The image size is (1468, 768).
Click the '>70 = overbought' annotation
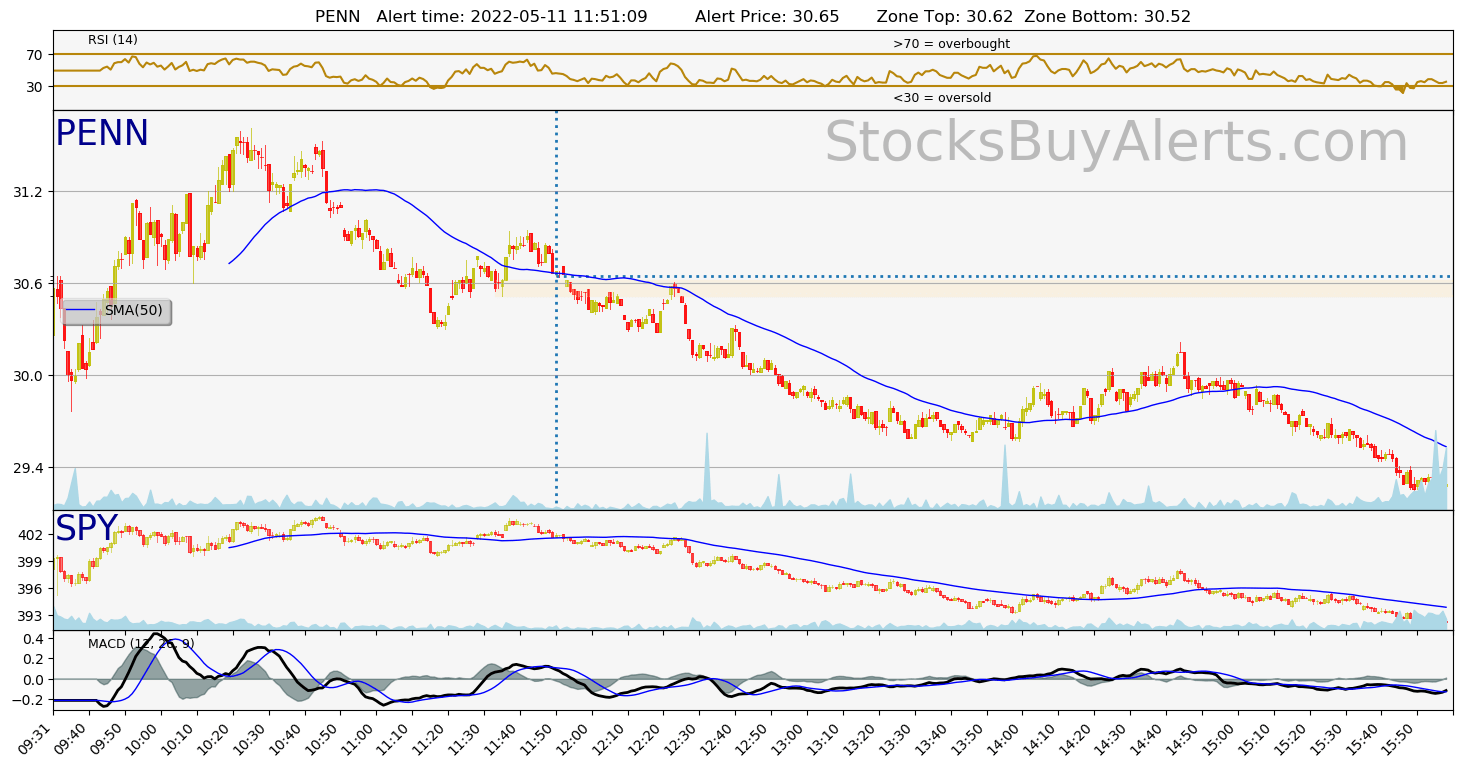pos(951,44)
